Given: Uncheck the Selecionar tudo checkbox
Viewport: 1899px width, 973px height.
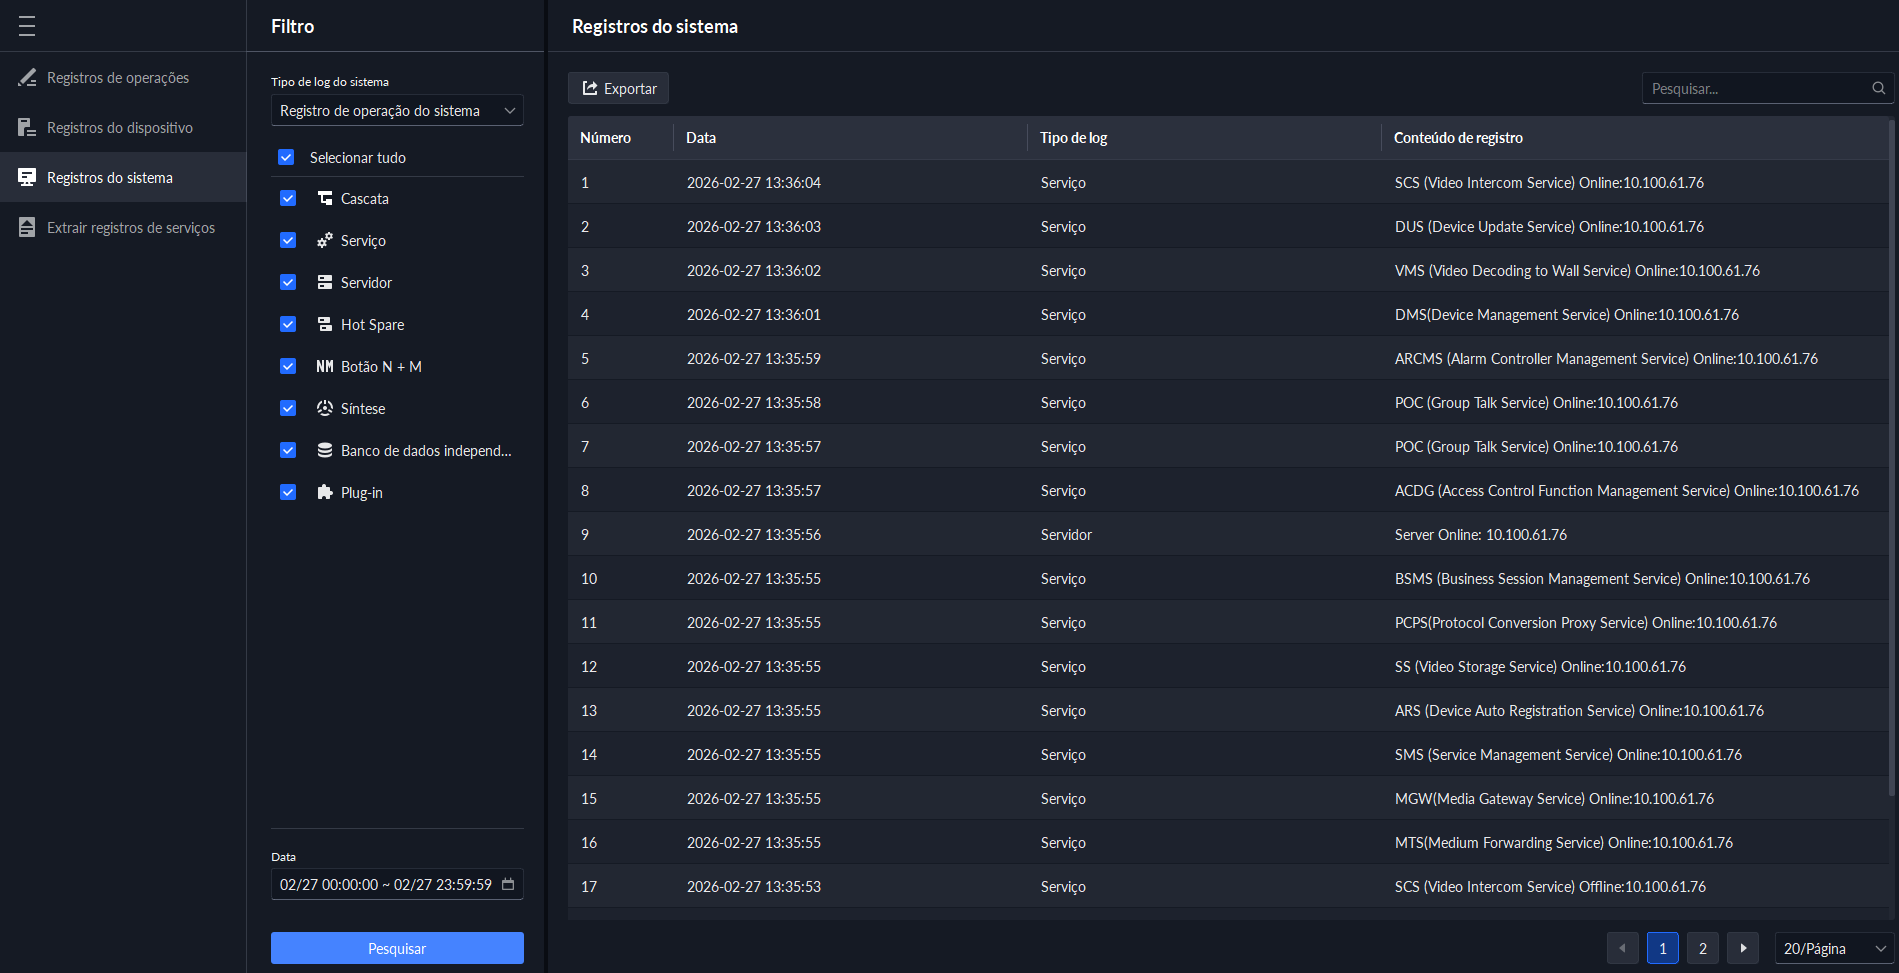Looking at the screenshot, I should [x=286, y=157].
